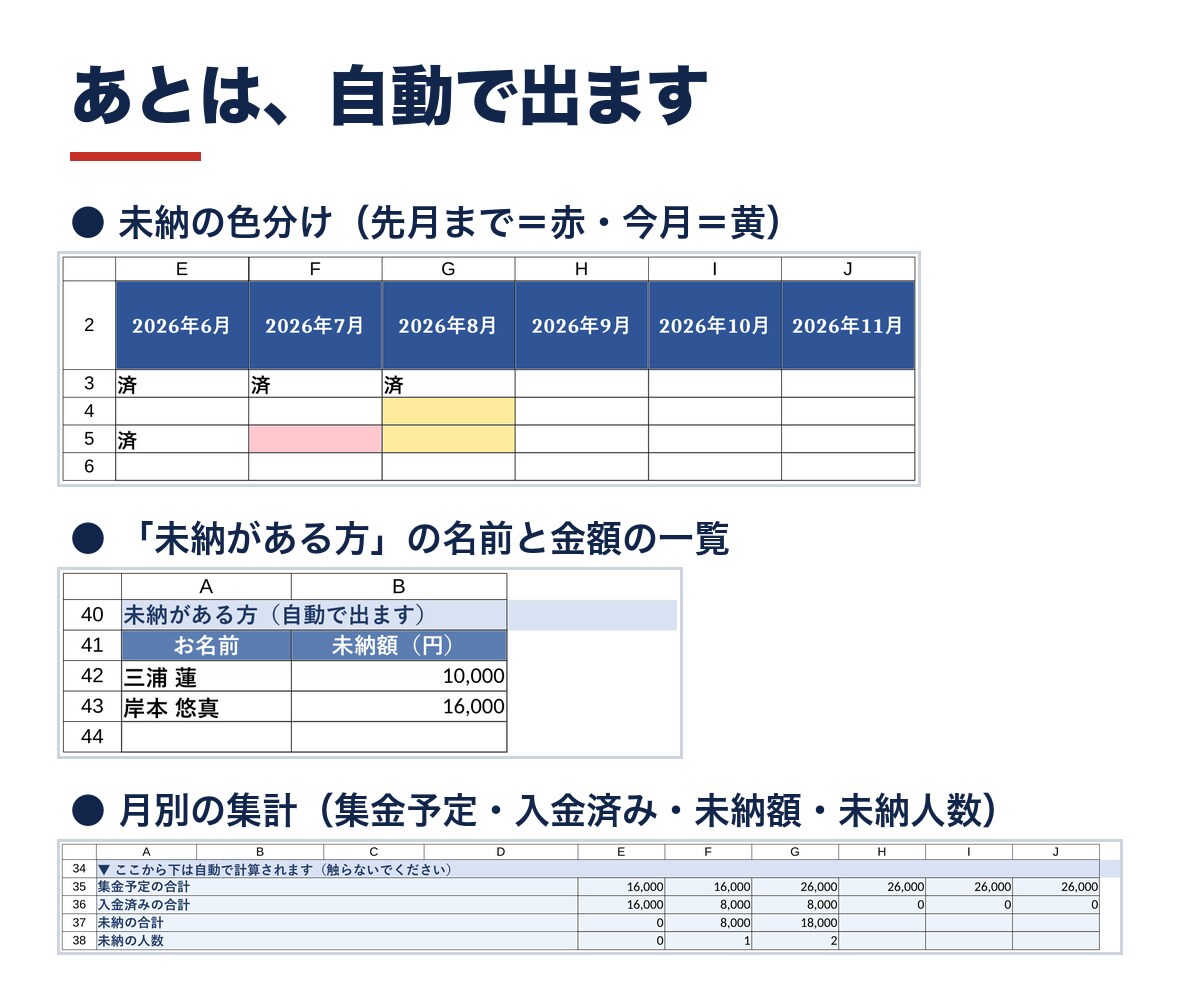The image size is (1200, 1000).
Task: Select row header 44 in the unpaid list
Action: [x=92, y=737]
